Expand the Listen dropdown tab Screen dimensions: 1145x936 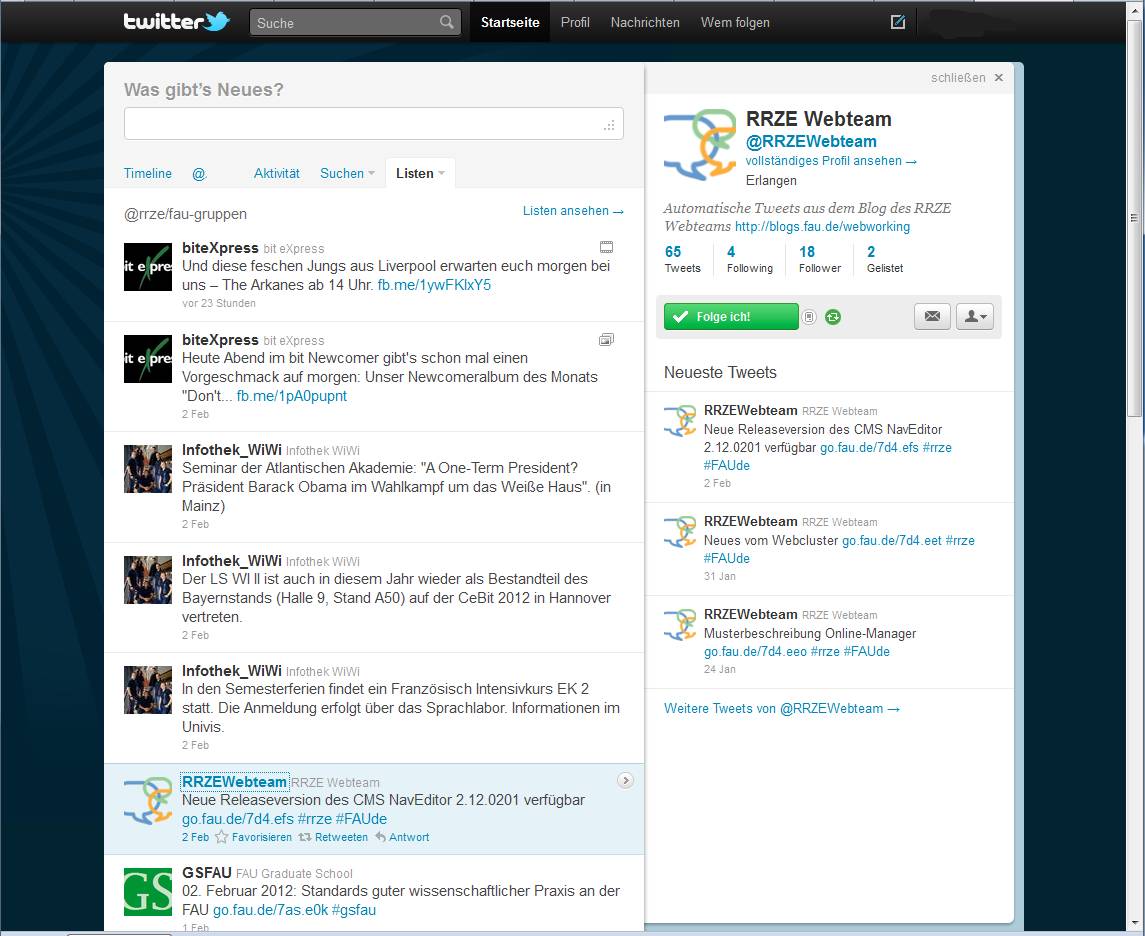click(420, 173)
